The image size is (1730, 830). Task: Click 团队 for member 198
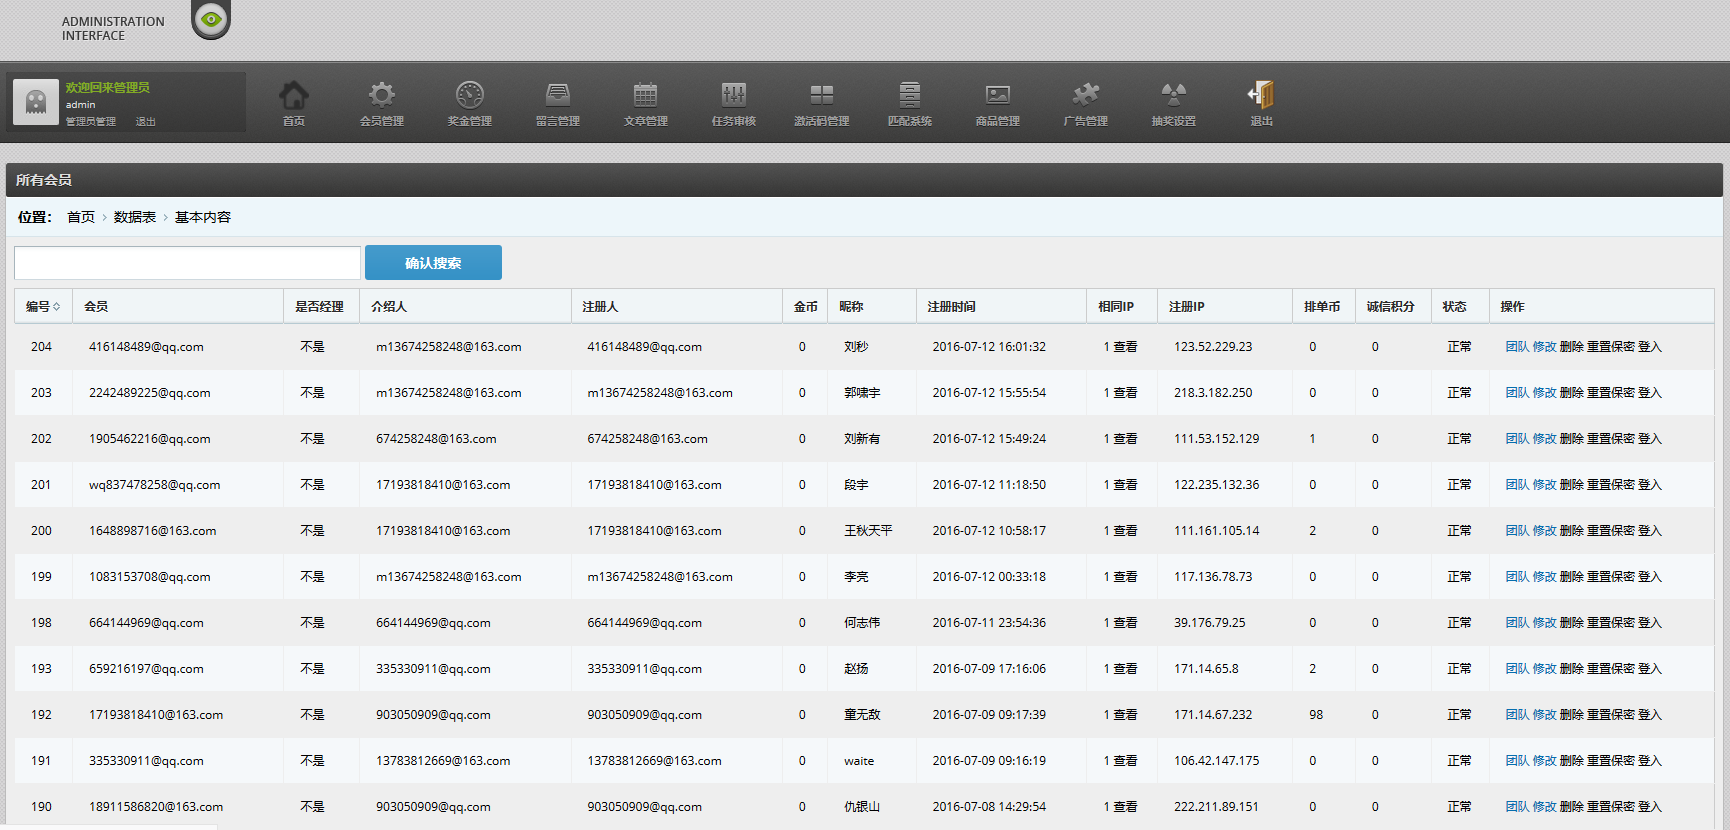pyautogui.click(x=1517, y=623)
